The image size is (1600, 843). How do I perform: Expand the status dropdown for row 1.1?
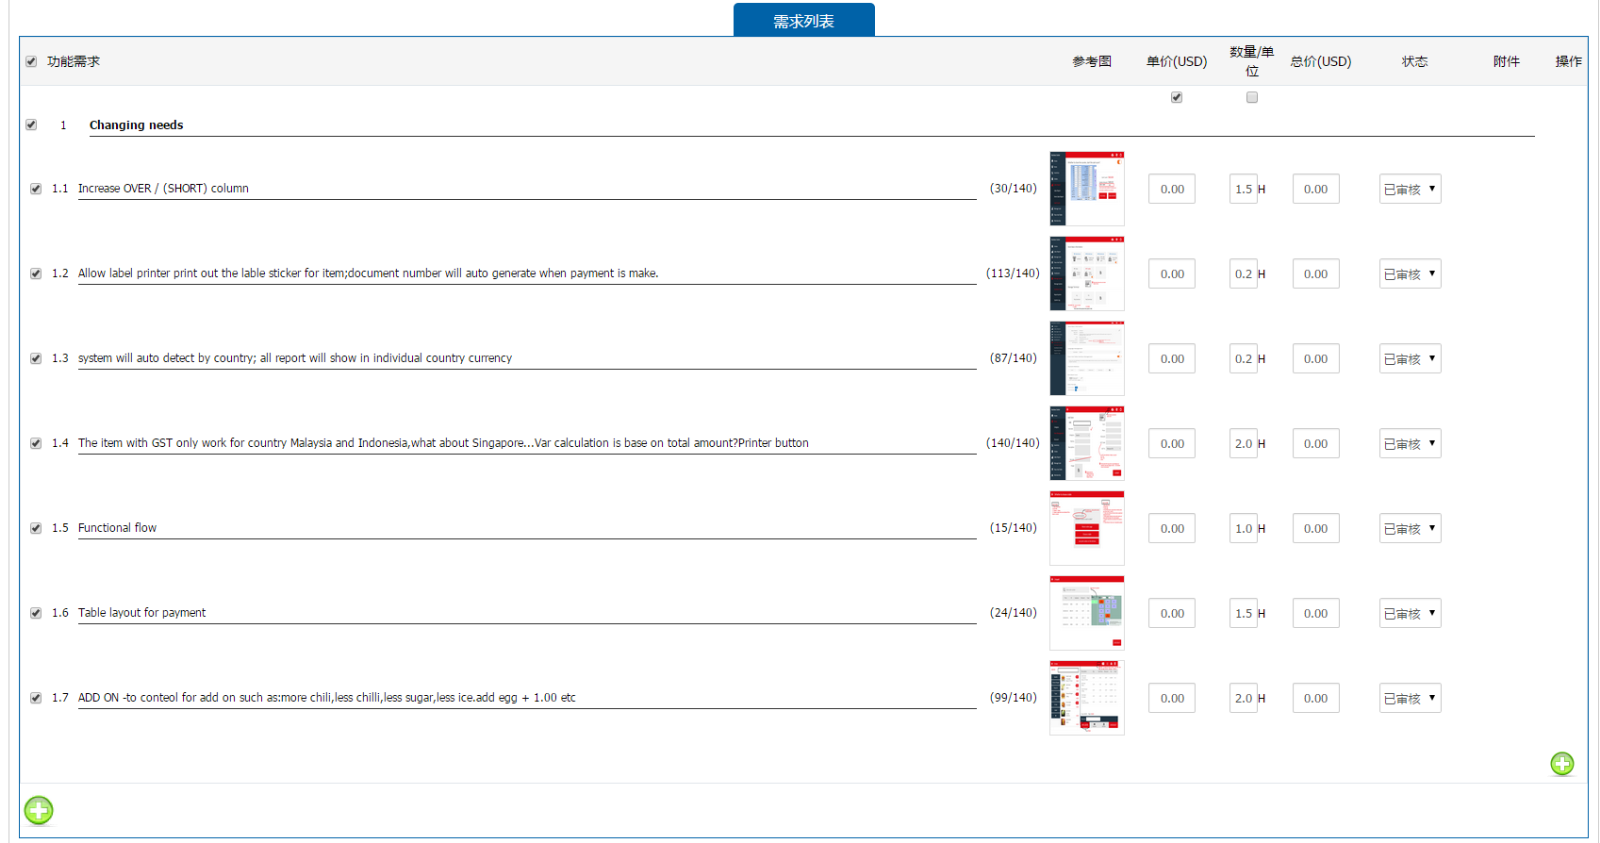coord(1410,189)
